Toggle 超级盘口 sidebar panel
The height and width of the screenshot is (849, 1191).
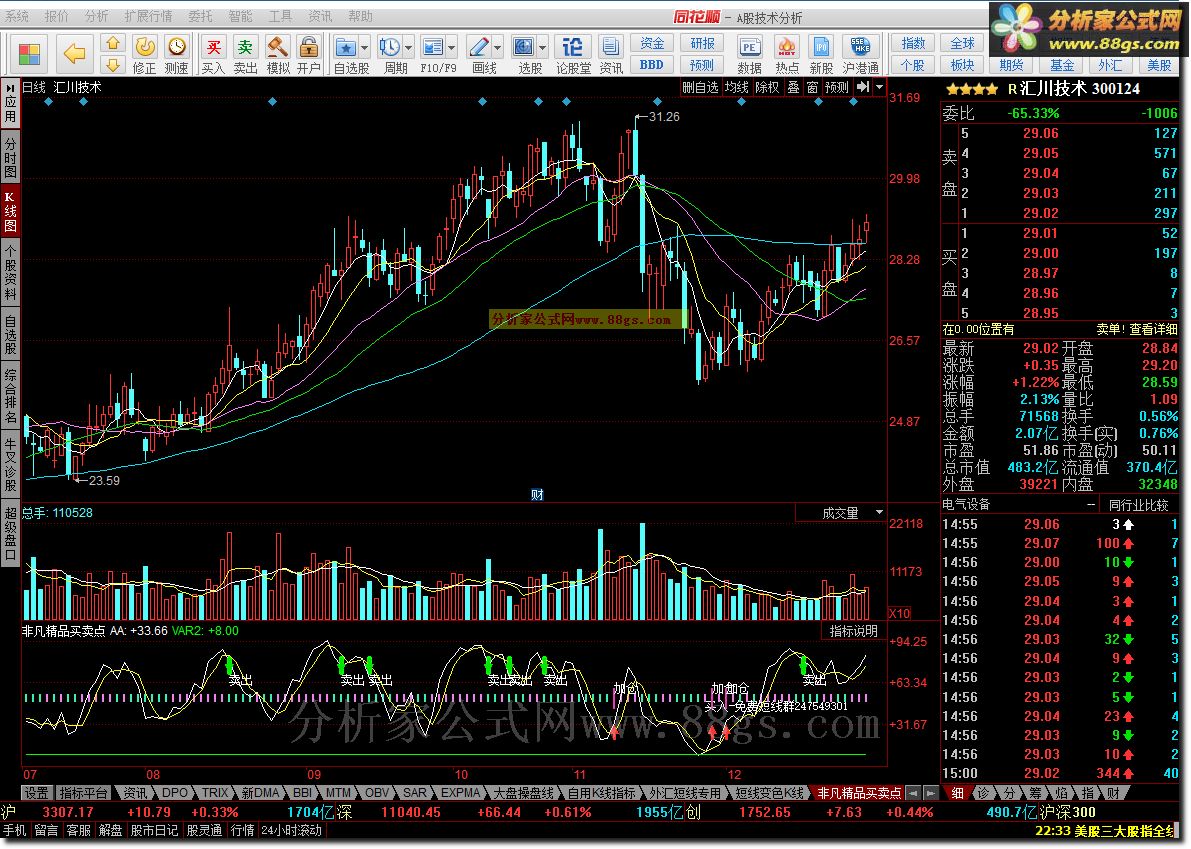click(10, 534)
